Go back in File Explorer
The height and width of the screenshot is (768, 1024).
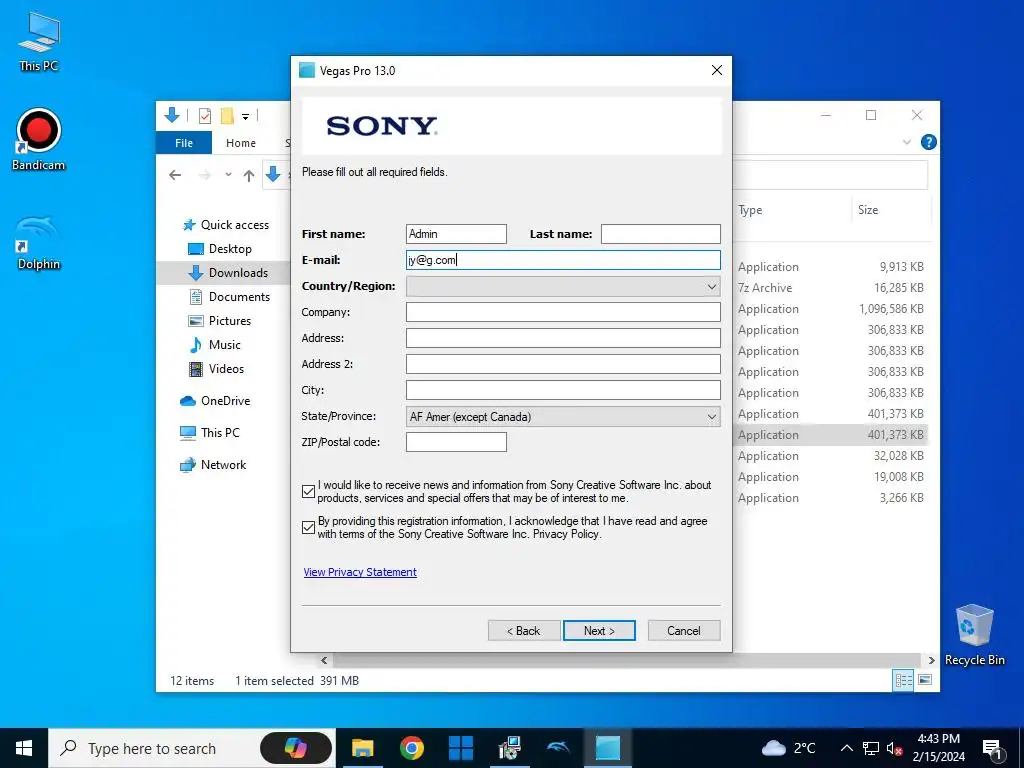pos(174,175)
